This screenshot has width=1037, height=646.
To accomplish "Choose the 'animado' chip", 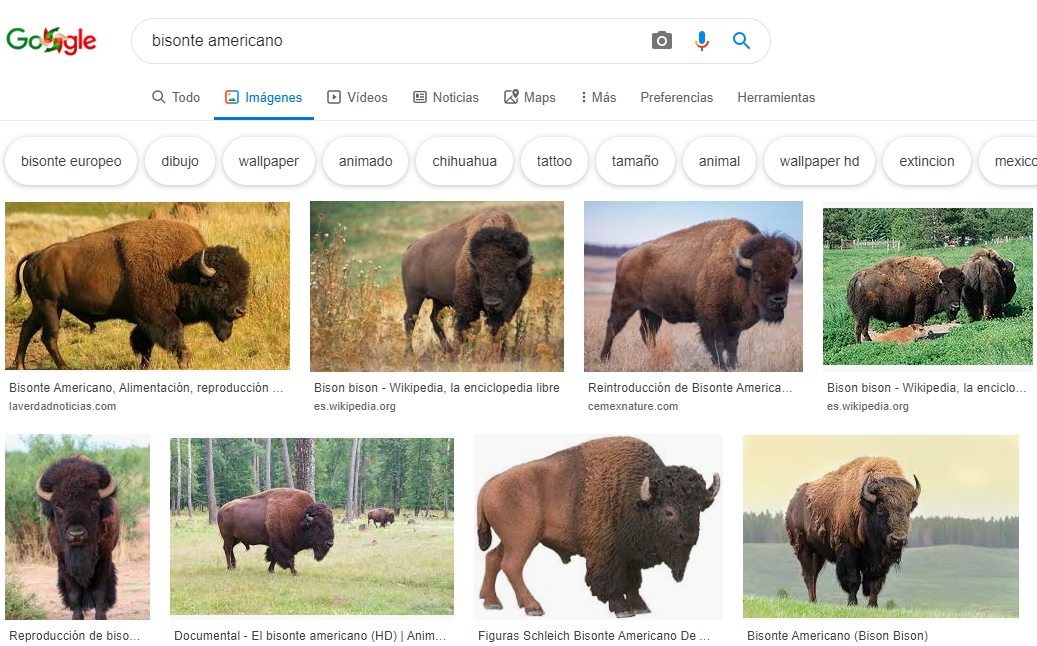I will (x=366, y=161).
